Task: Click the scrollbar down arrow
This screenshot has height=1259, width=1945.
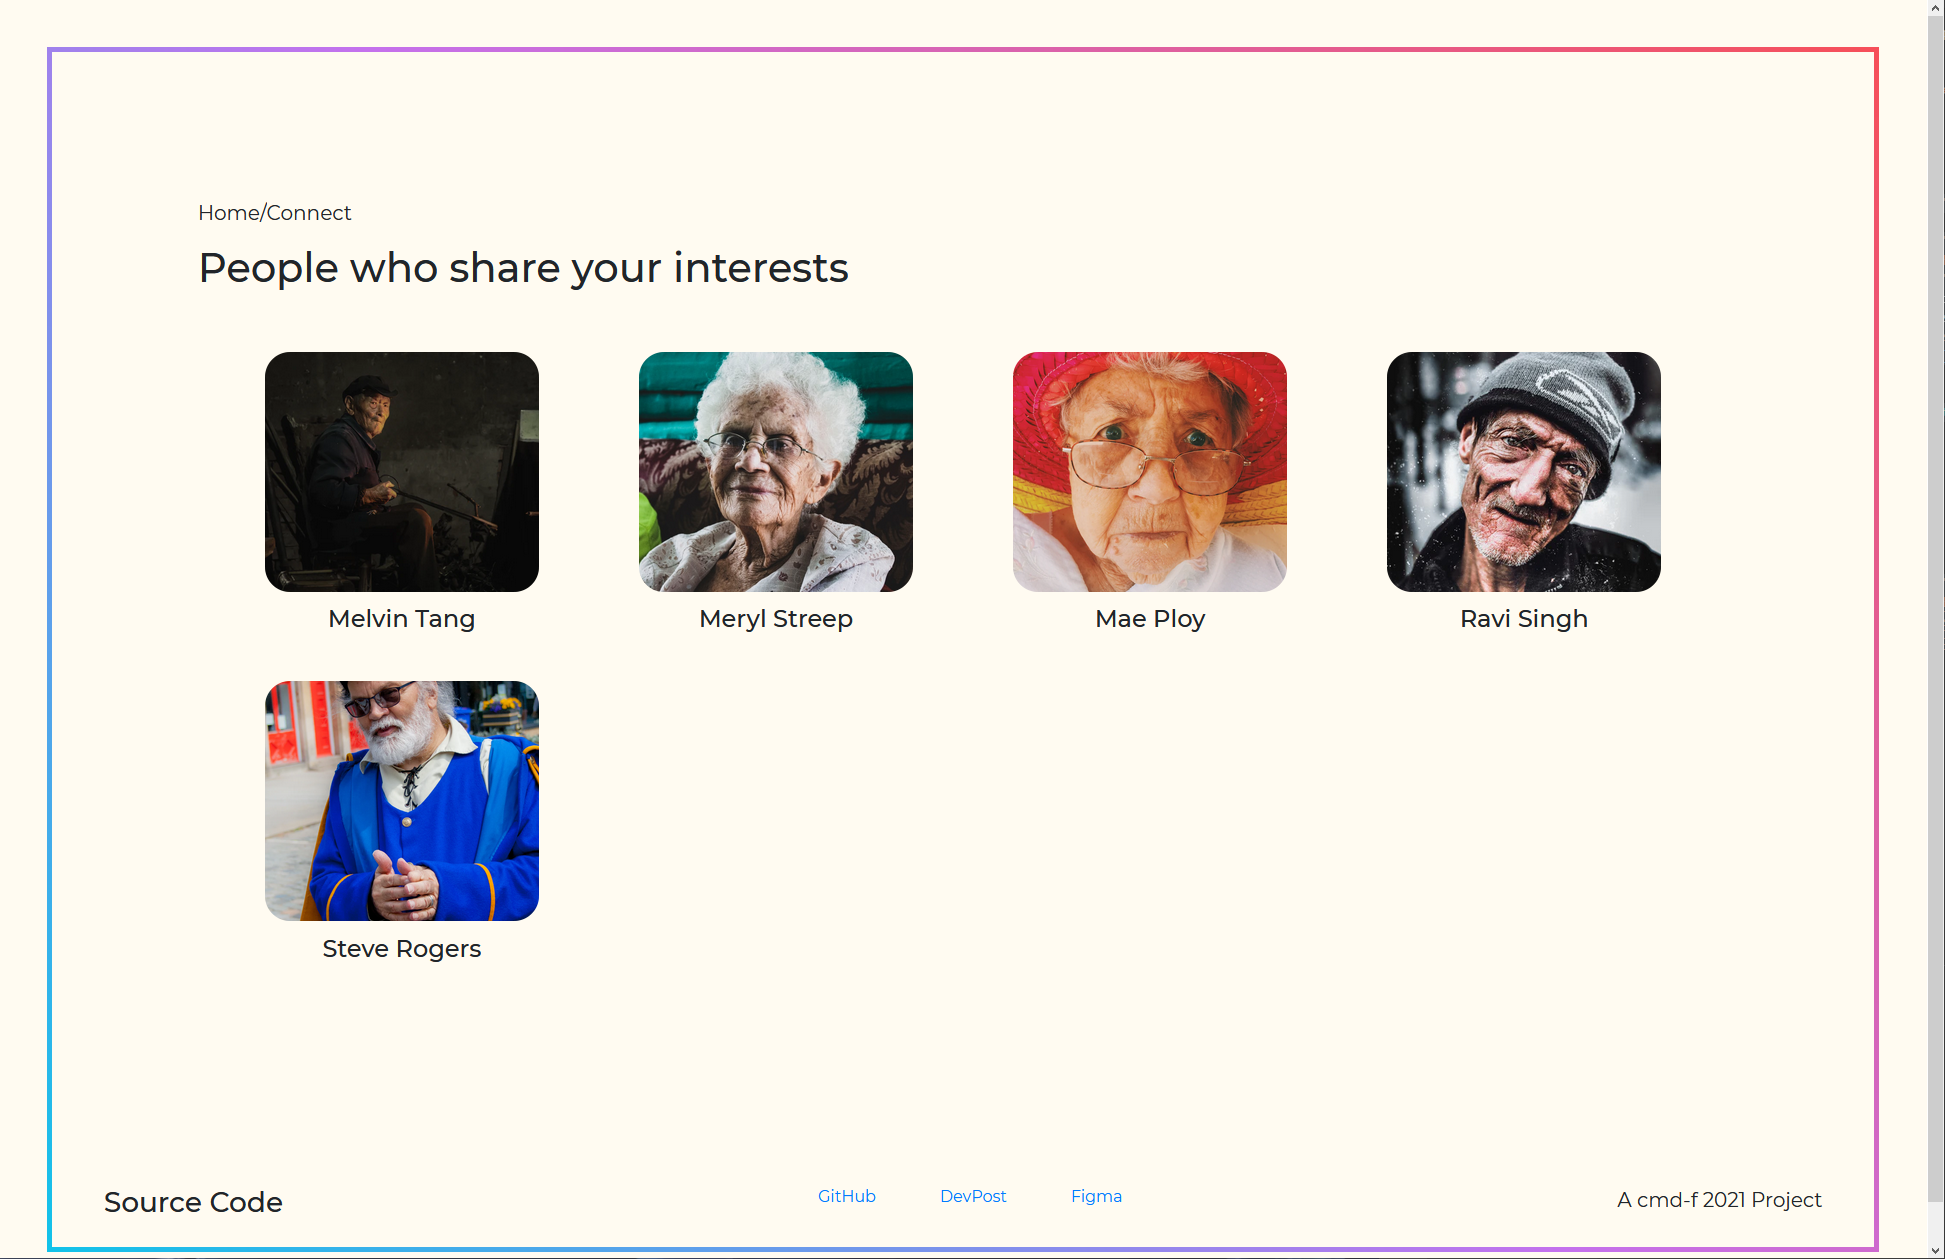Action: tap(1936, 1250)
